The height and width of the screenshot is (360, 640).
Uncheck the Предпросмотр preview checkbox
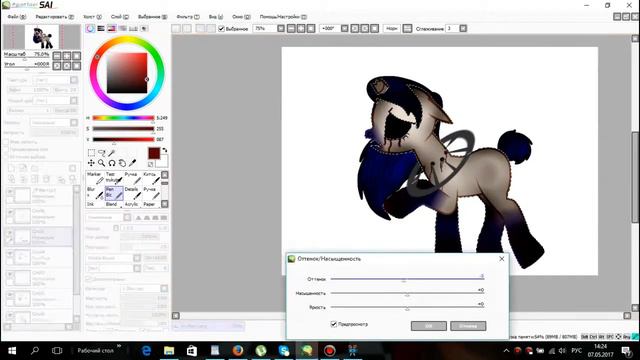pos(333,324)
